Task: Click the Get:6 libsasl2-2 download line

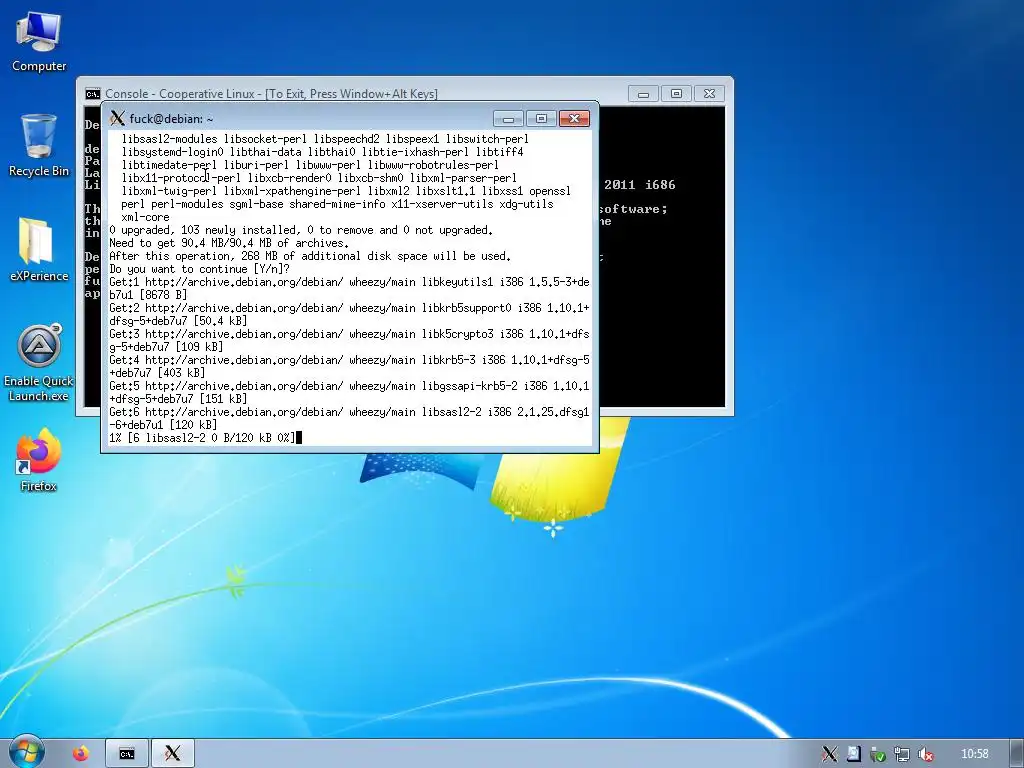Action: (349, 419)
